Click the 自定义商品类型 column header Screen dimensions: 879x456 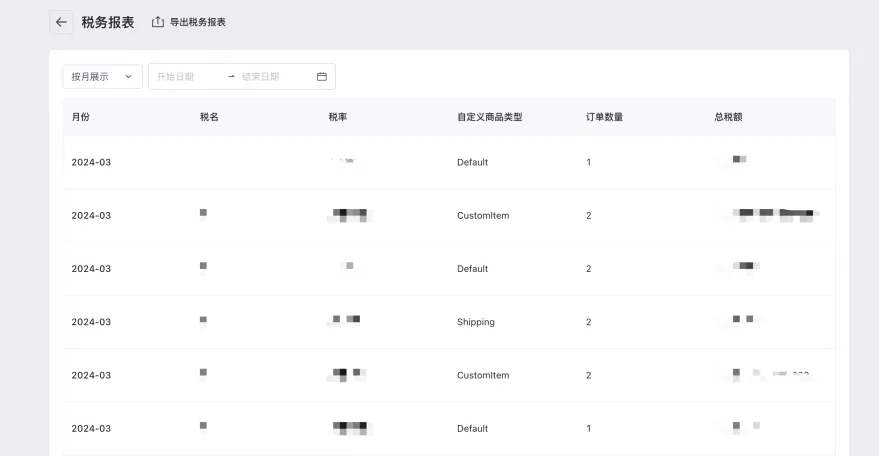click(489, 117)
